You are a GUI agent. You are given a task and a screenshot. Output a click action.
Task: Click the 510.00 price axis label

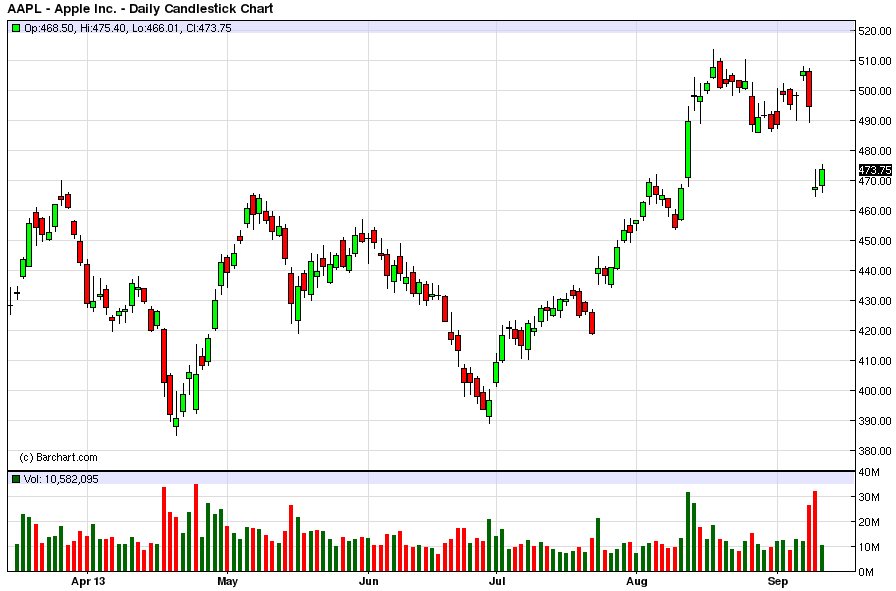(x=875, y=61)
